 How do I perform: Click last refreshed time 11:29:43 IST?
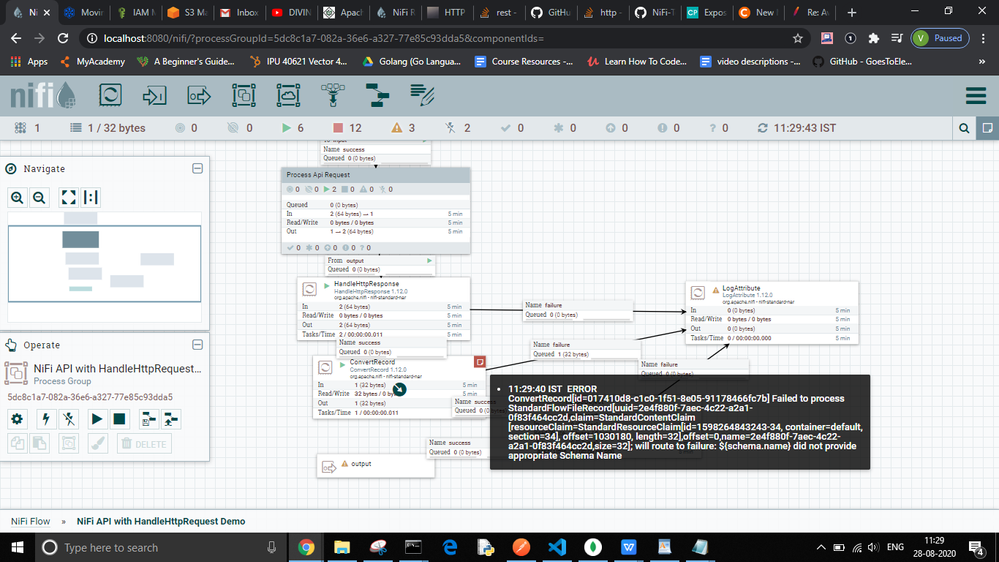point(796,128)
